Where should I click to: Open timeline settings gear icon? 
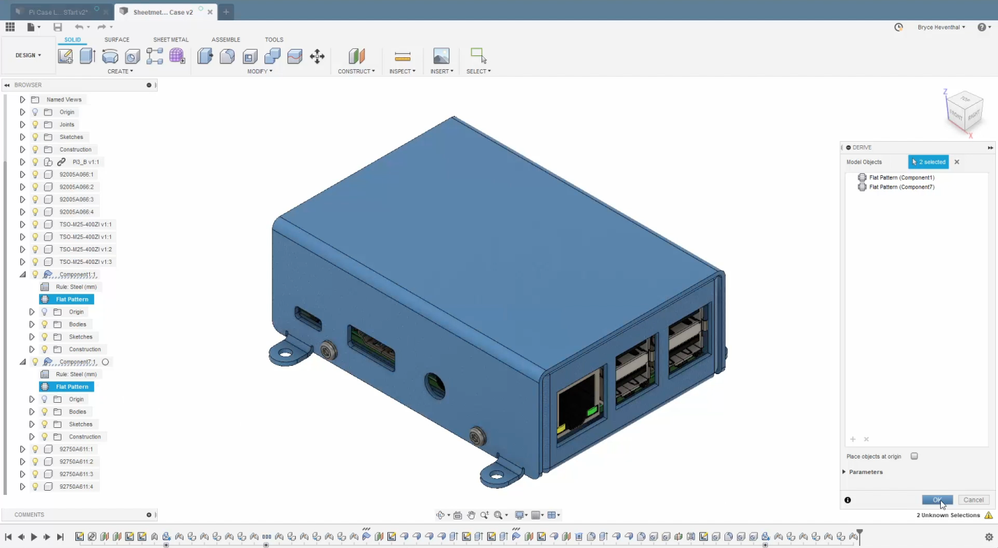pyautogui.click(x=988, y=537)
